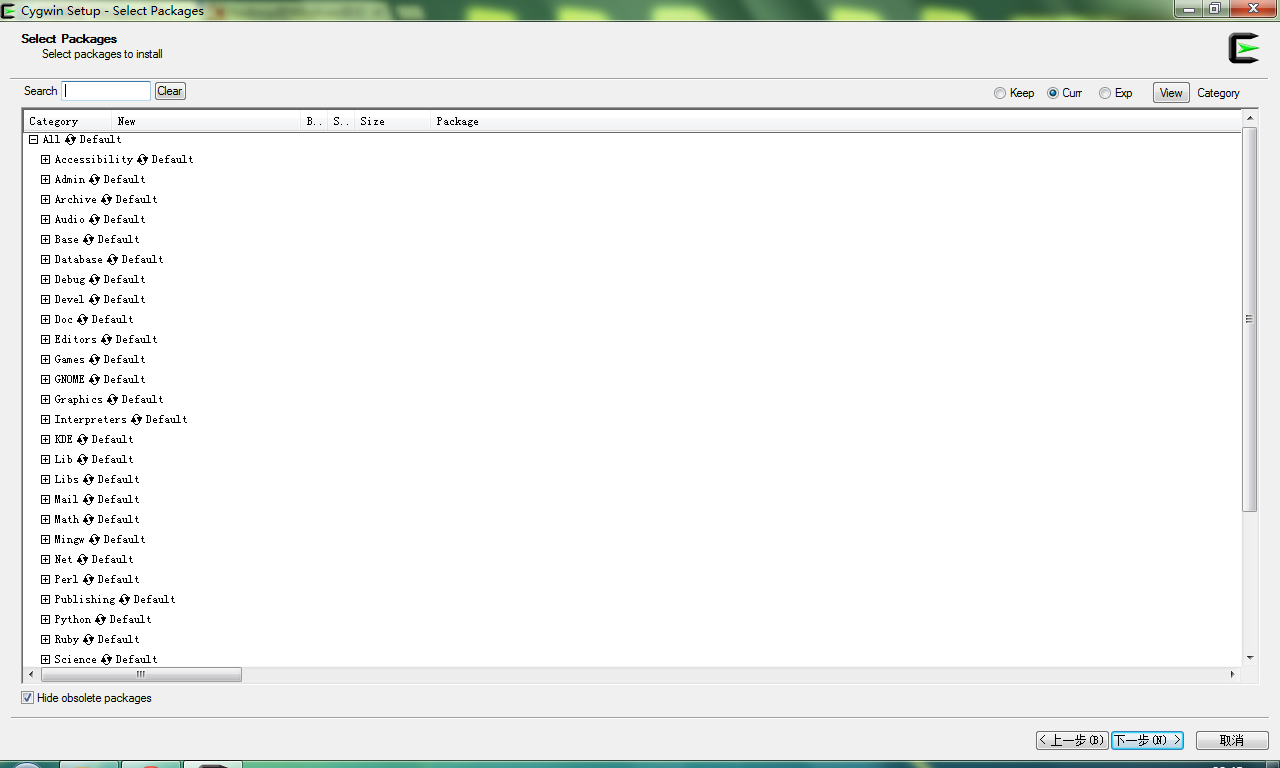The width and height of the screenshot is (1280, 768).
Task: Click the Package column header
Action: point(836,121)
